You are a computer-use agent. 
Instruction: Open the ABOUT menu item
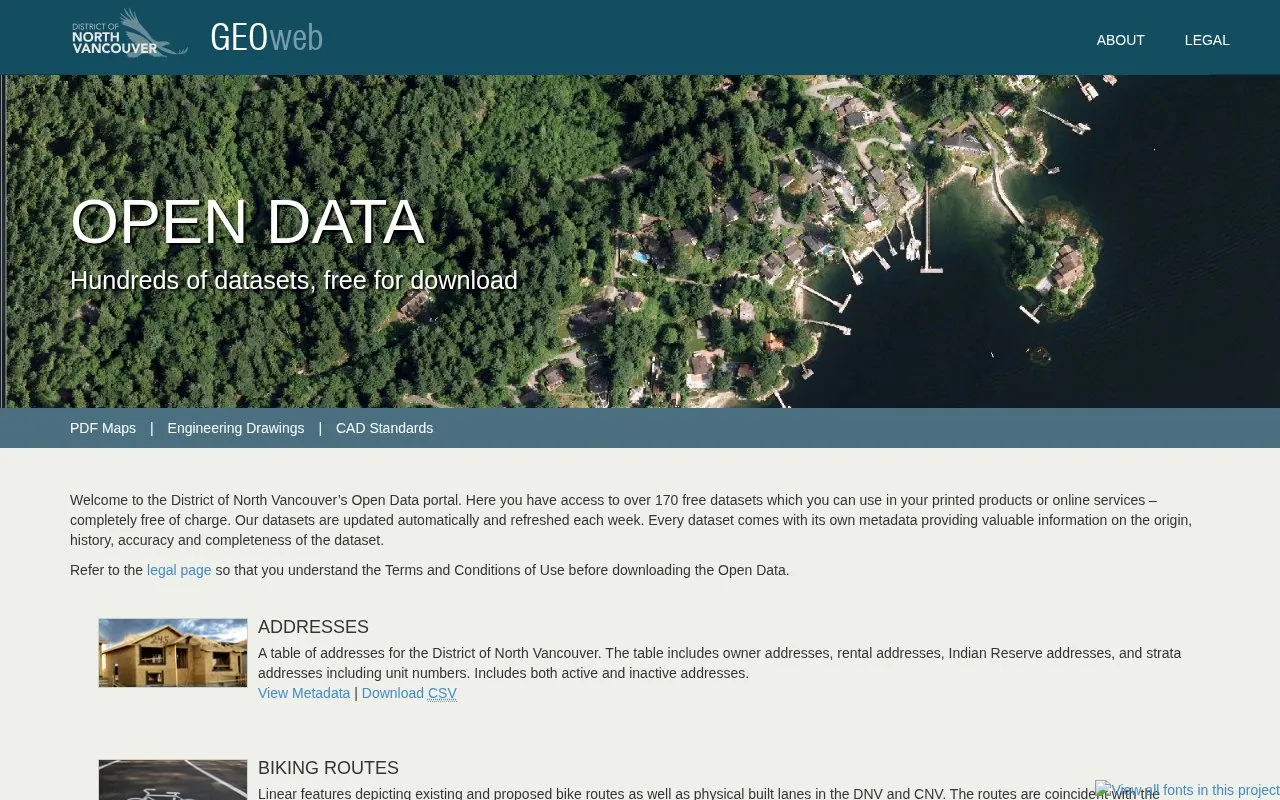tap(1120, 40)
